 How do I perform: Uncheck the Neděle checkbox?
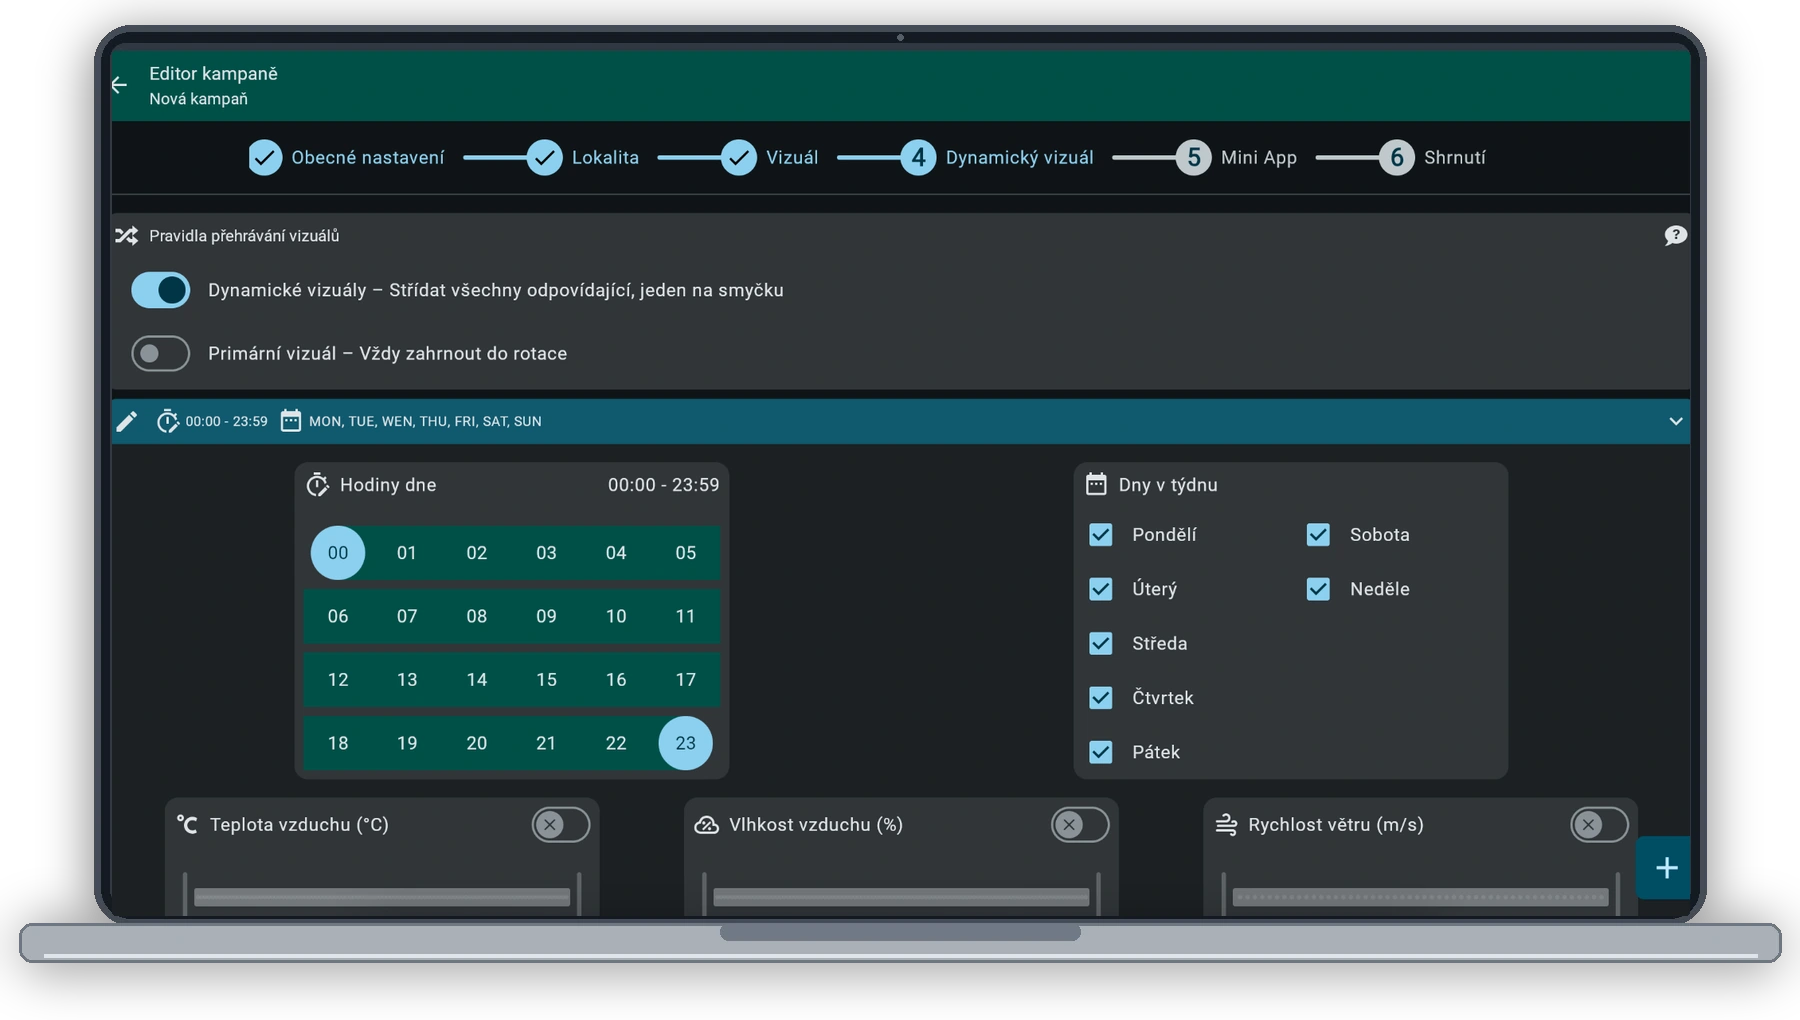point(1318,589)
